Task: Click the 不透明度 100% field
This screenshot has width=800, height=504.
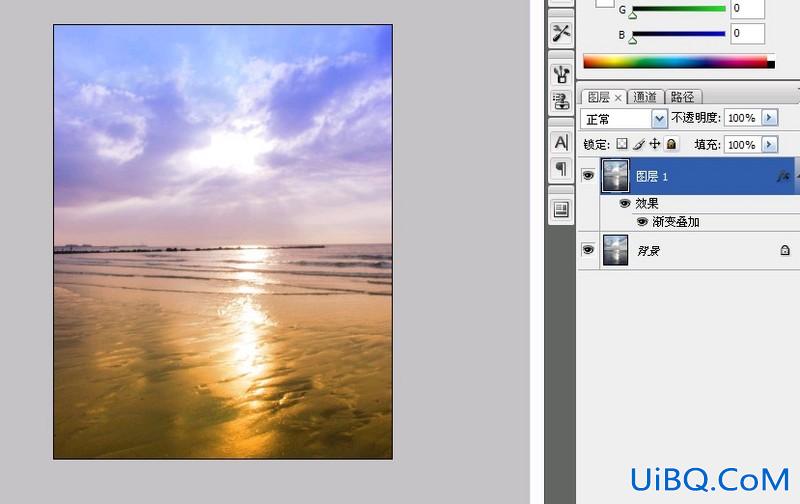Action: (742, 118)
